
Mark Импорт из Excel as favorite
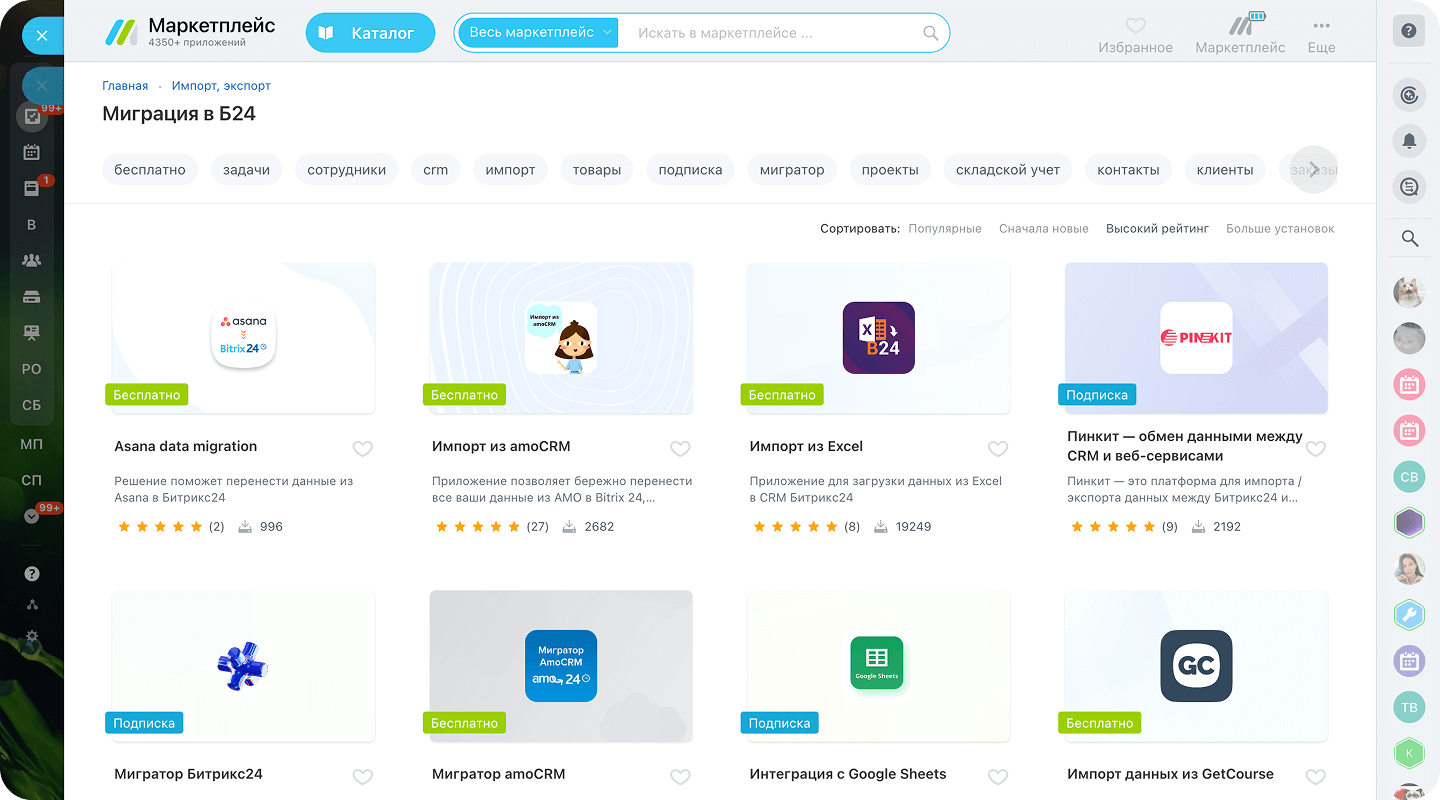tap(998, 449)
